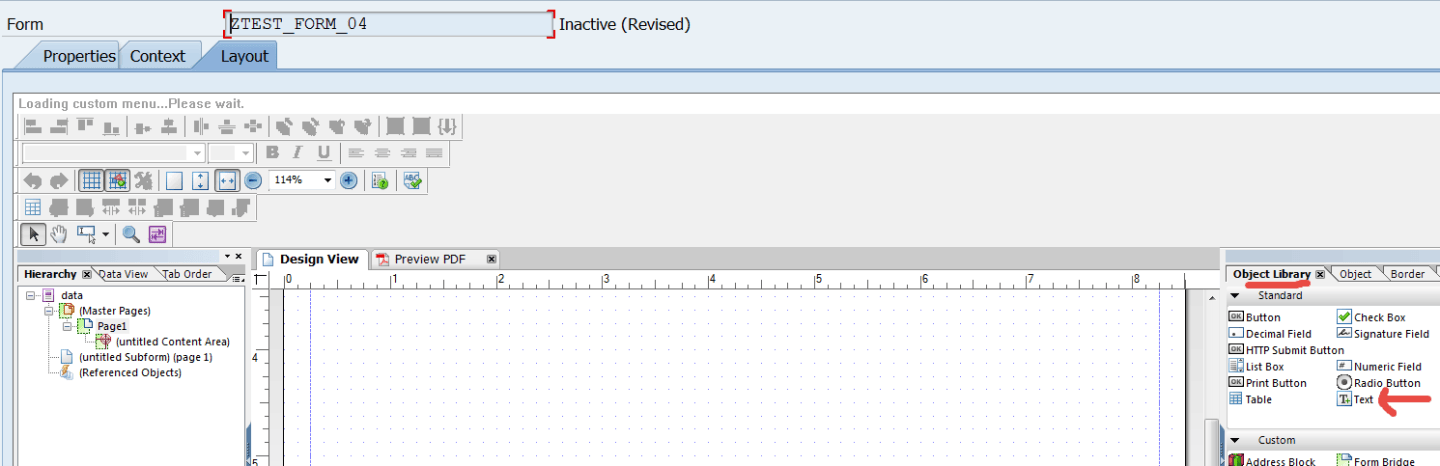Open the font name dropdown
1440x466 pixels.
point(197,153)
